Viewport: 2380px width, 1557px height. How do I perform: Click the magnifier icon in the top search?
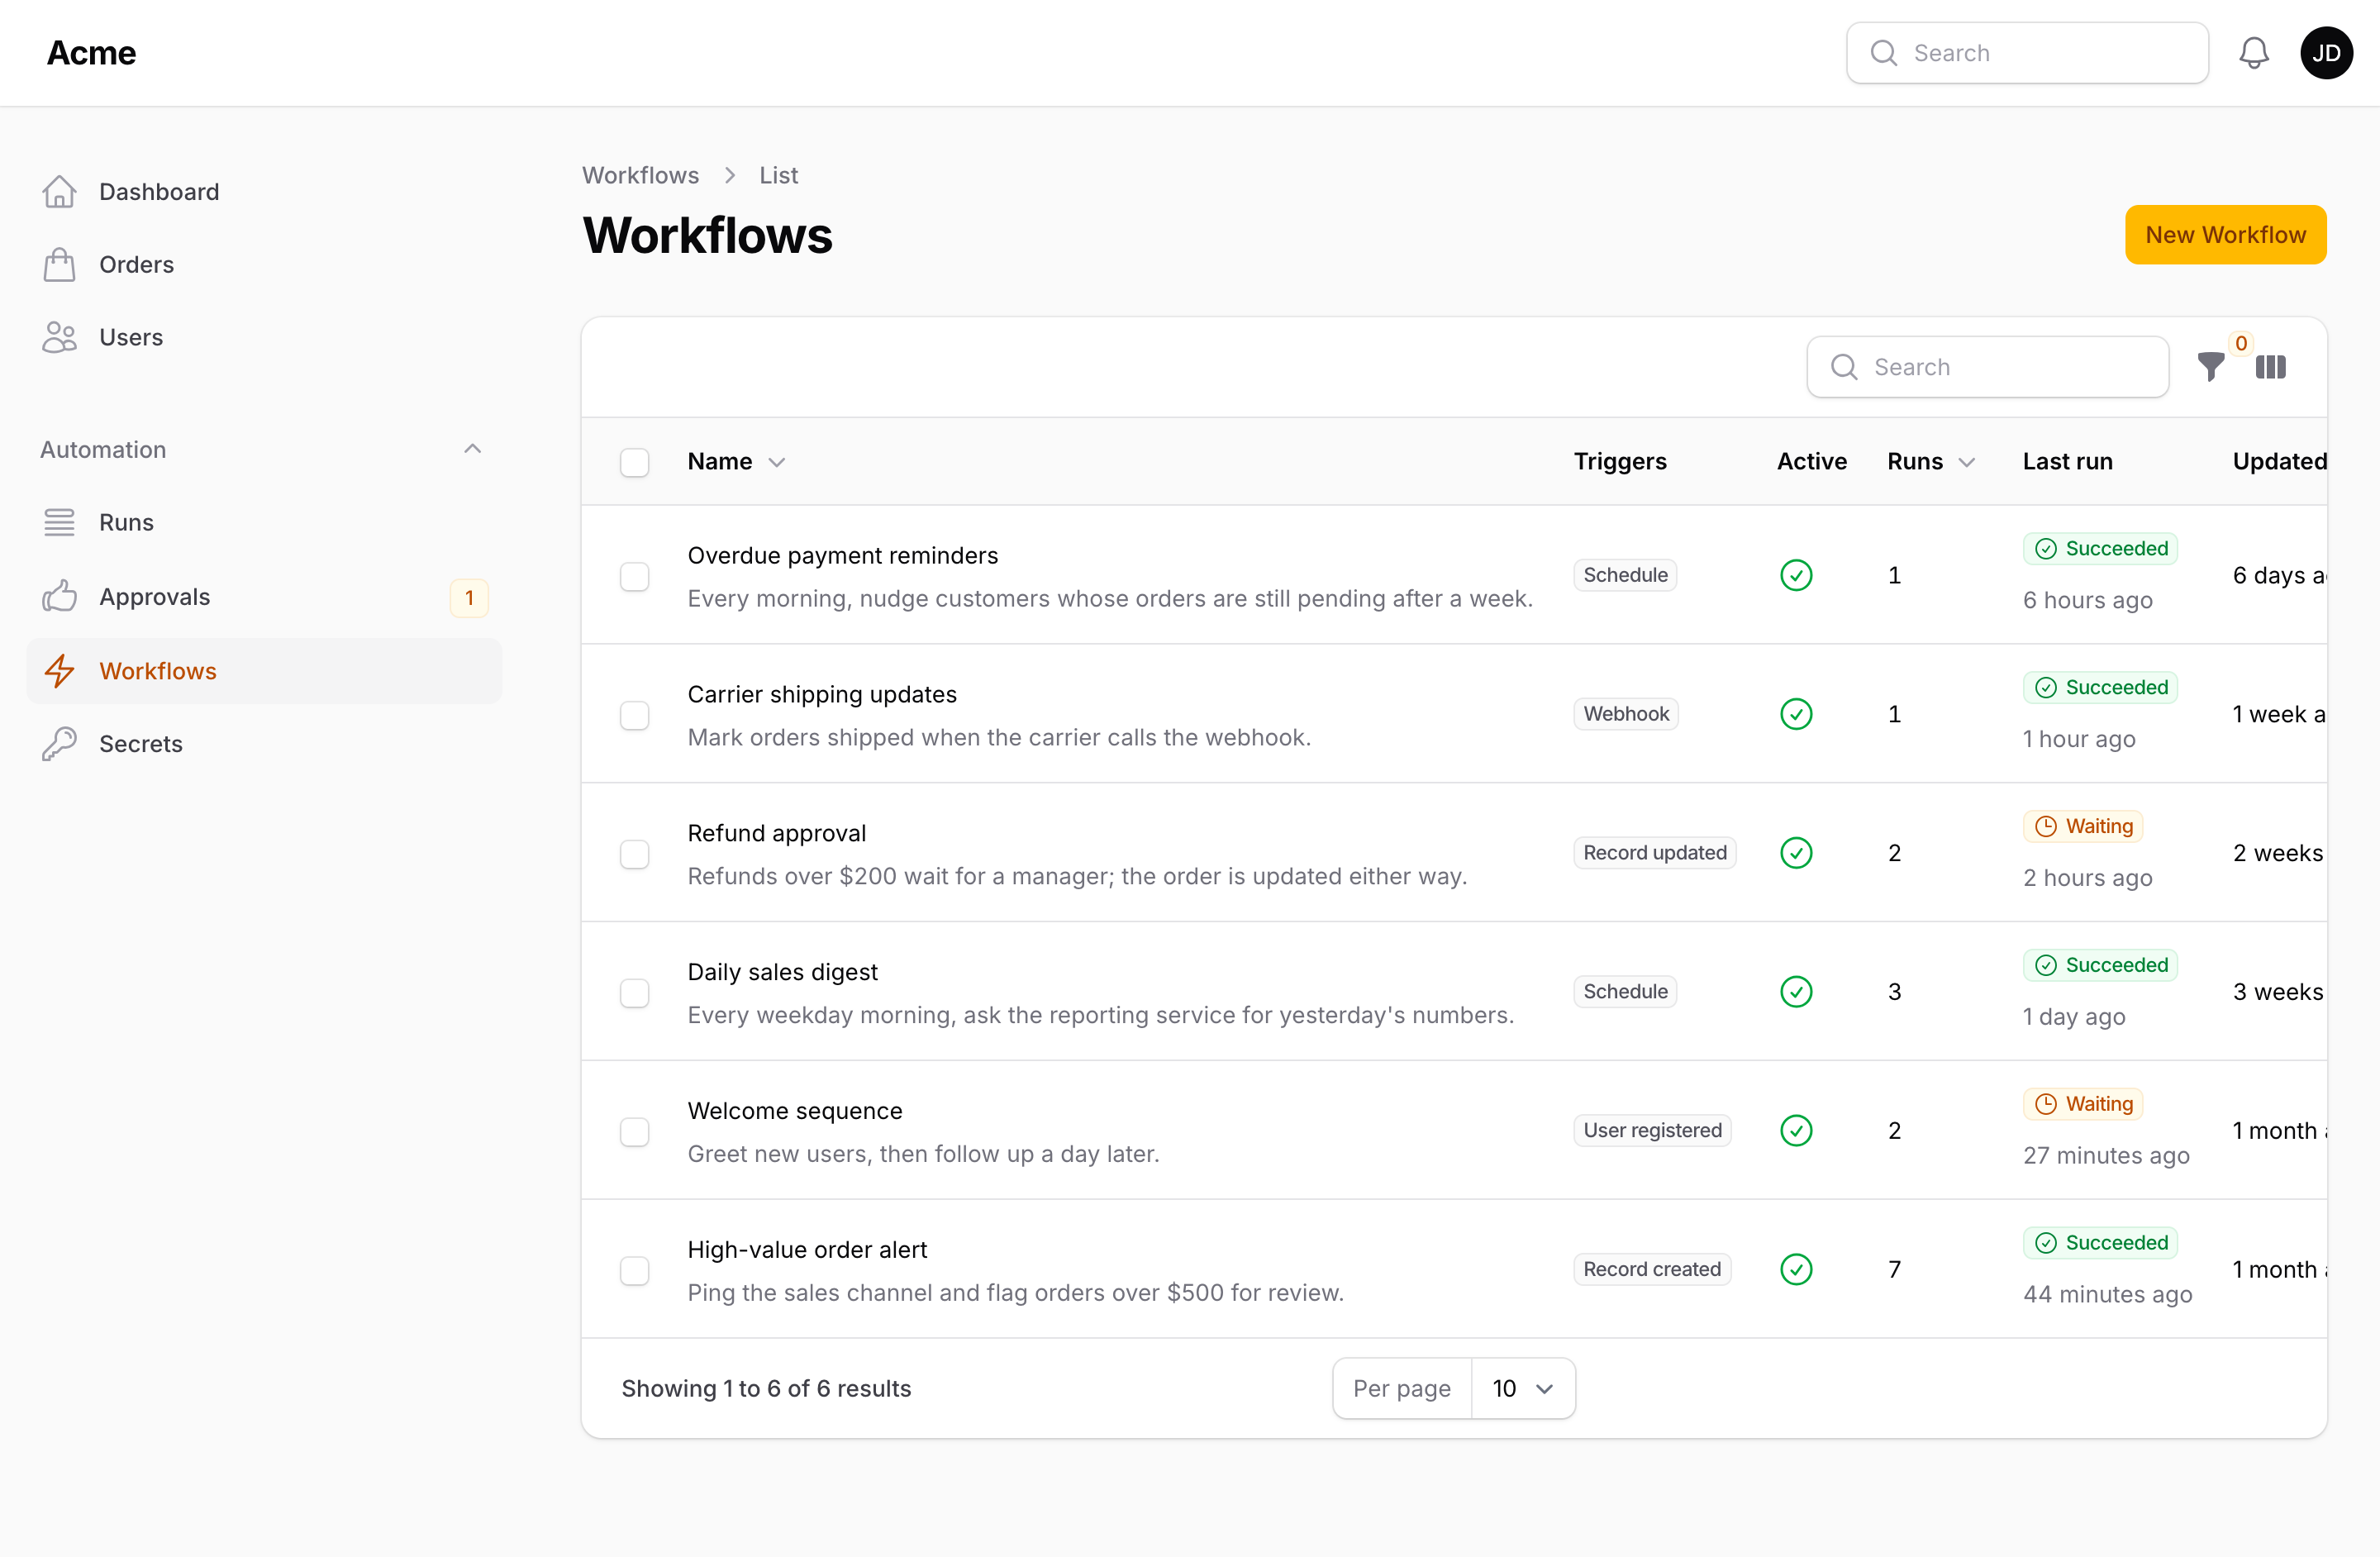tap(1883, 53)
